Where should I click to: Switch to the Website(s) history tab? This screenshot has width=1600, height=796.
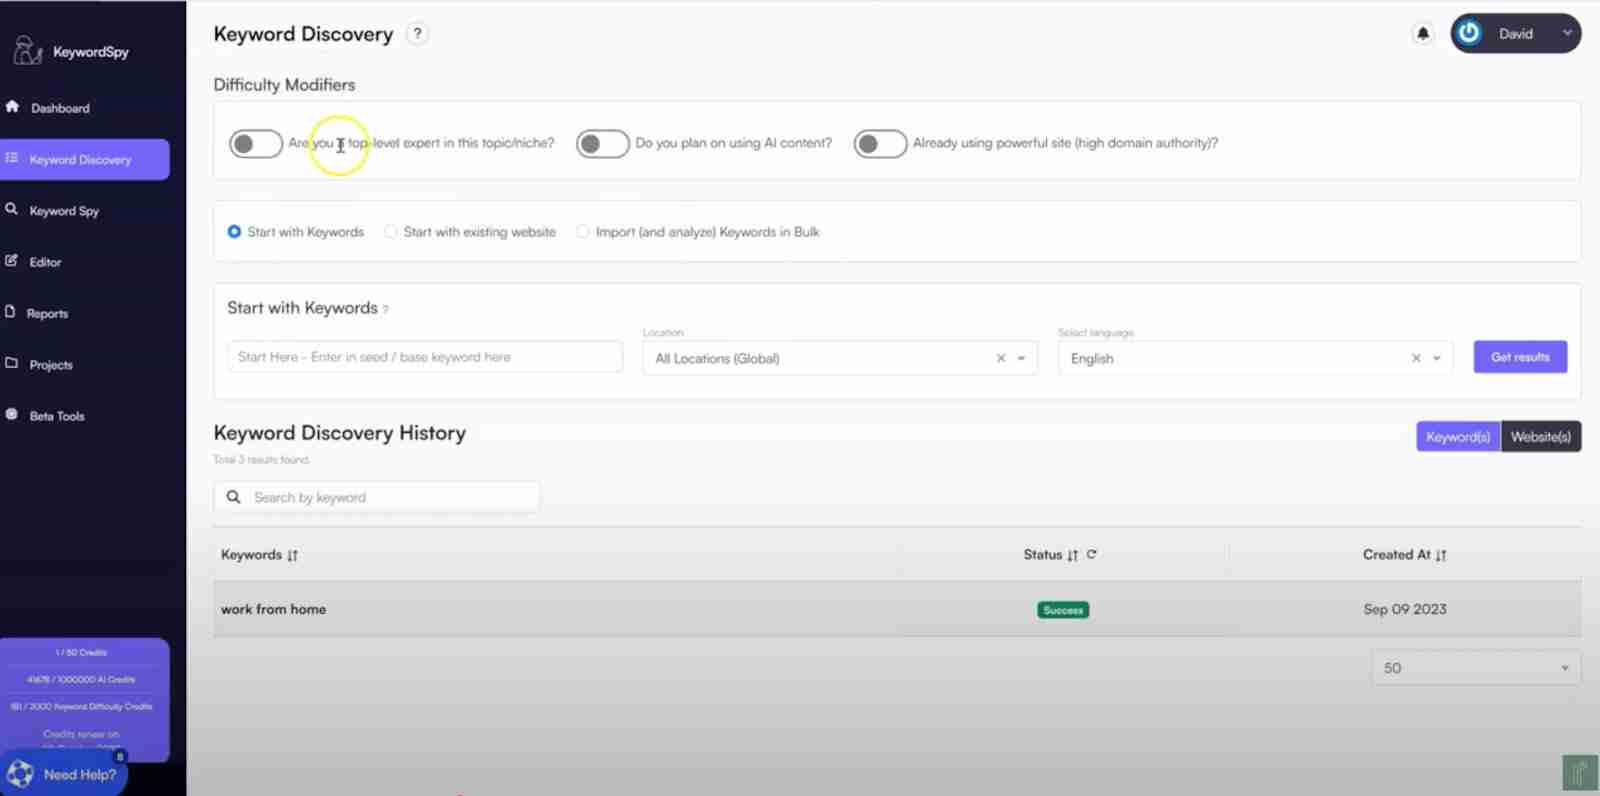(1540, 437)
